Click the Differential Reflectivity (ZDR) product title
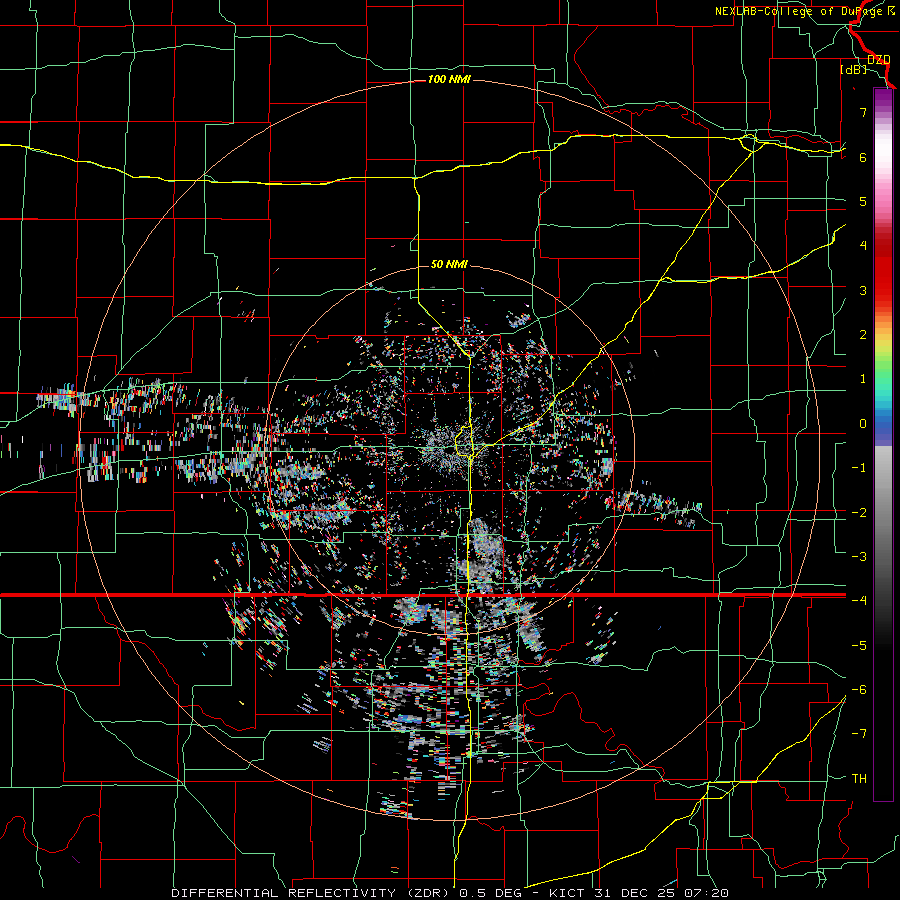Image resolution: width=900 pixels, height=900 pixels. [x=313, y=893]
